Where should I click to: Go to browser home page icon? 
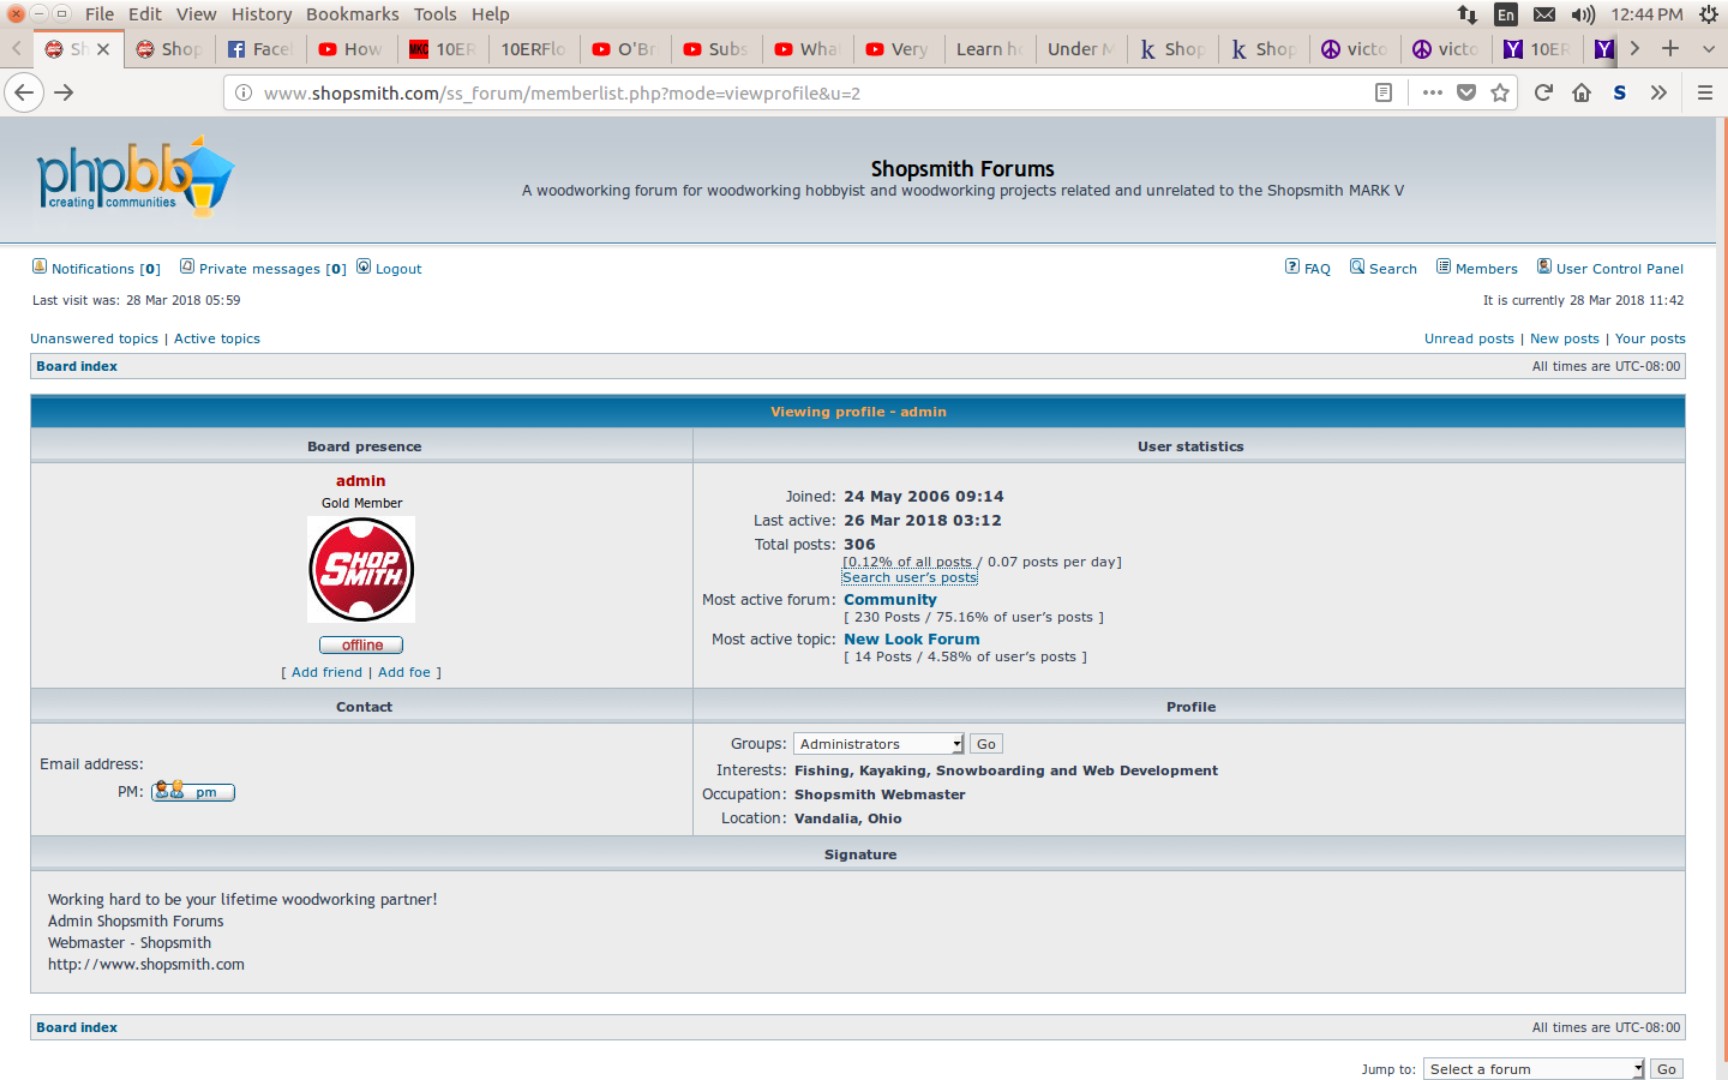tap(1581, 93)
